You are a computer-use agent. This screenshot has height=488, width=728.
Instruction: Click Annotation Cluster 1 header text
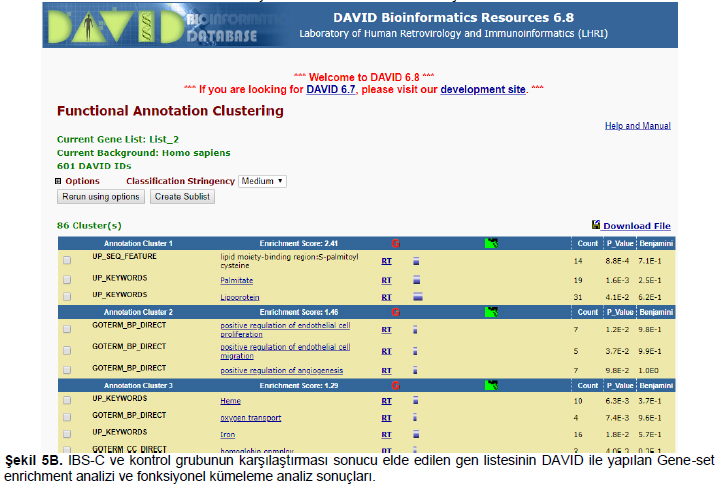(x=138, y=243)
